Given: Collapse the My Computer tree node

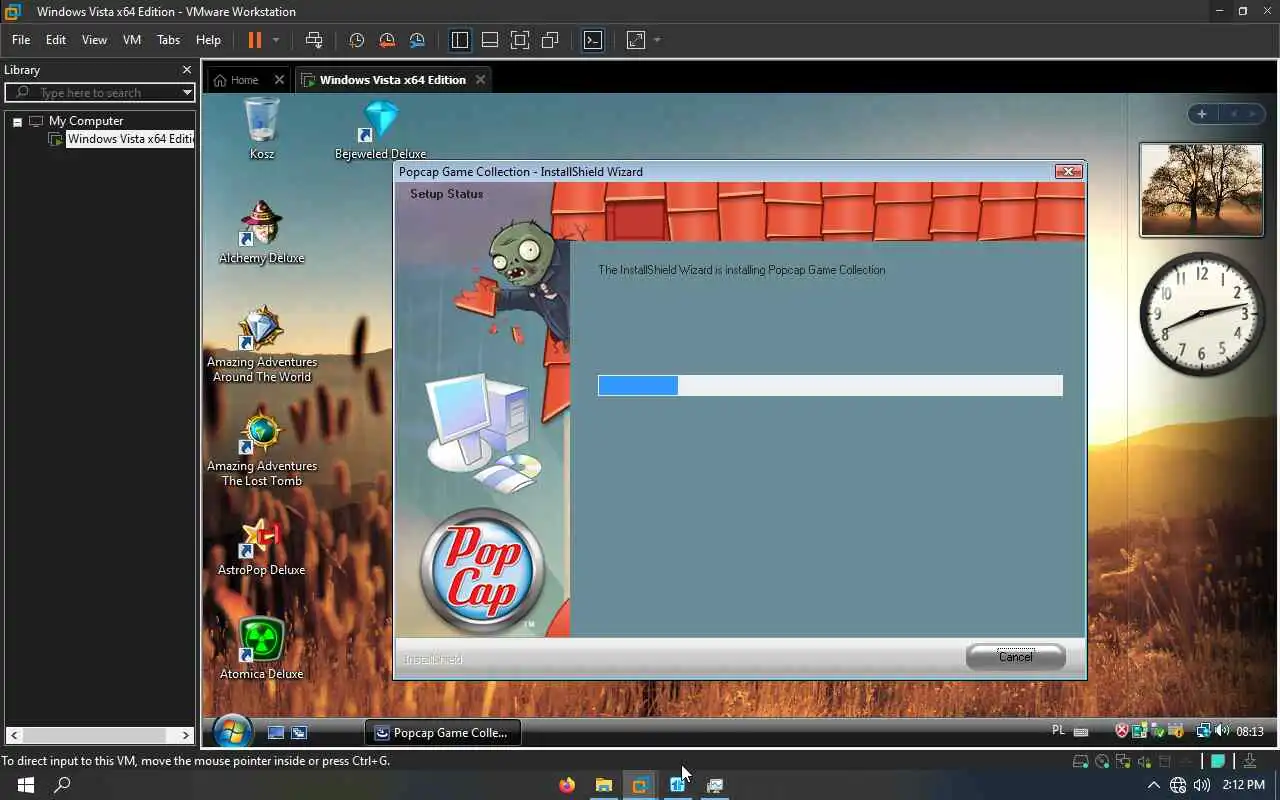Looking at the screenshot, I should [x=17, y=121].
